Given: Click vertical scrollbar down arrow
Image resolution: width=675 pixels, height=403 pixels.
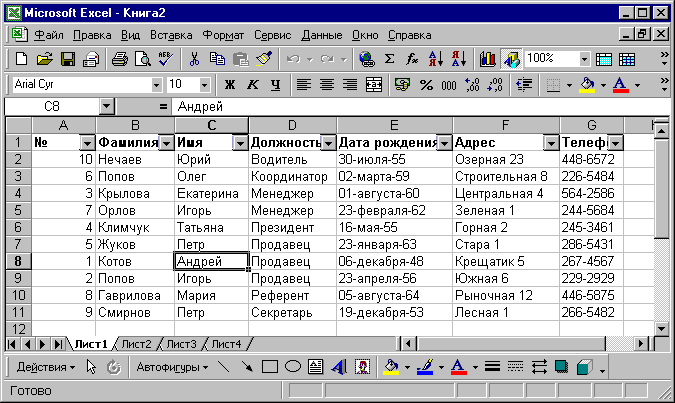Looking at the screenshot, I should coord(661,329).
